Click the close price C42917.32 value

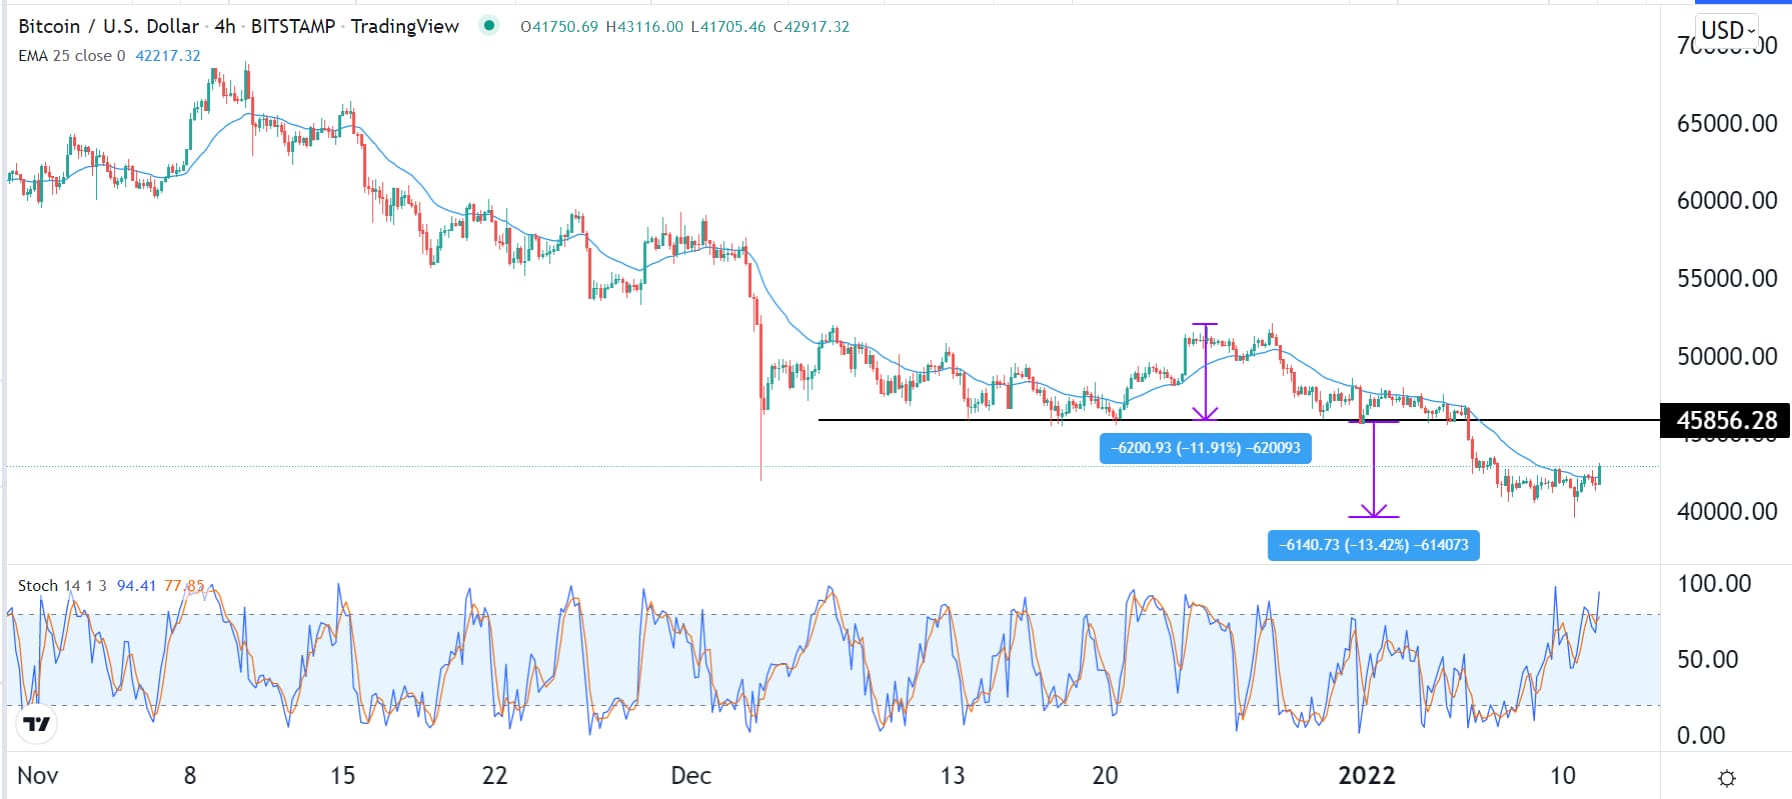pos(811,26)
